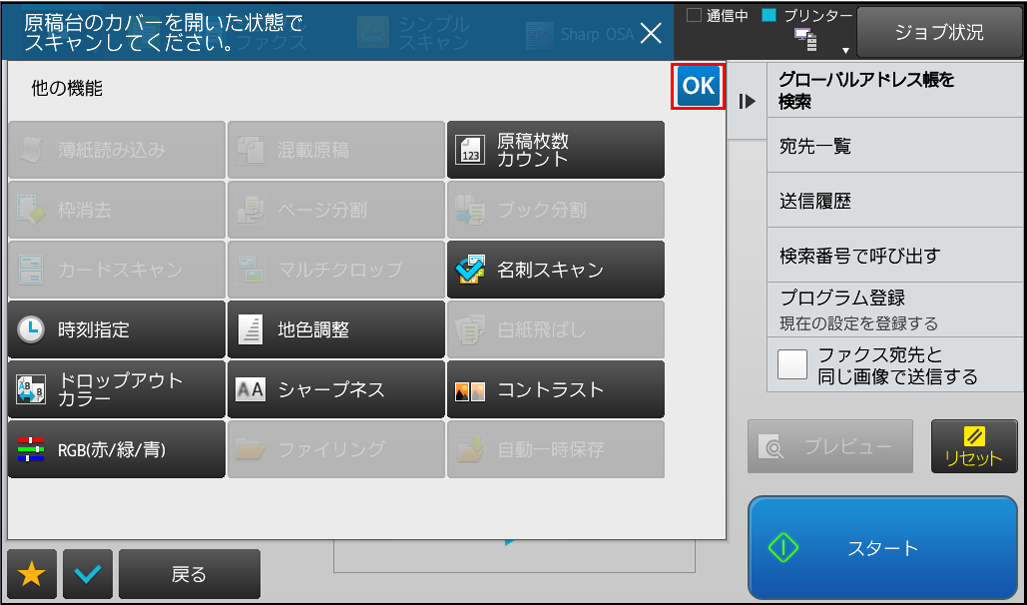Image resolution: width=1027 pixels, height=605 pixels.
Task: Open RGB(赤/緑/青) color adjustment
Action: [x=117, y=449]
